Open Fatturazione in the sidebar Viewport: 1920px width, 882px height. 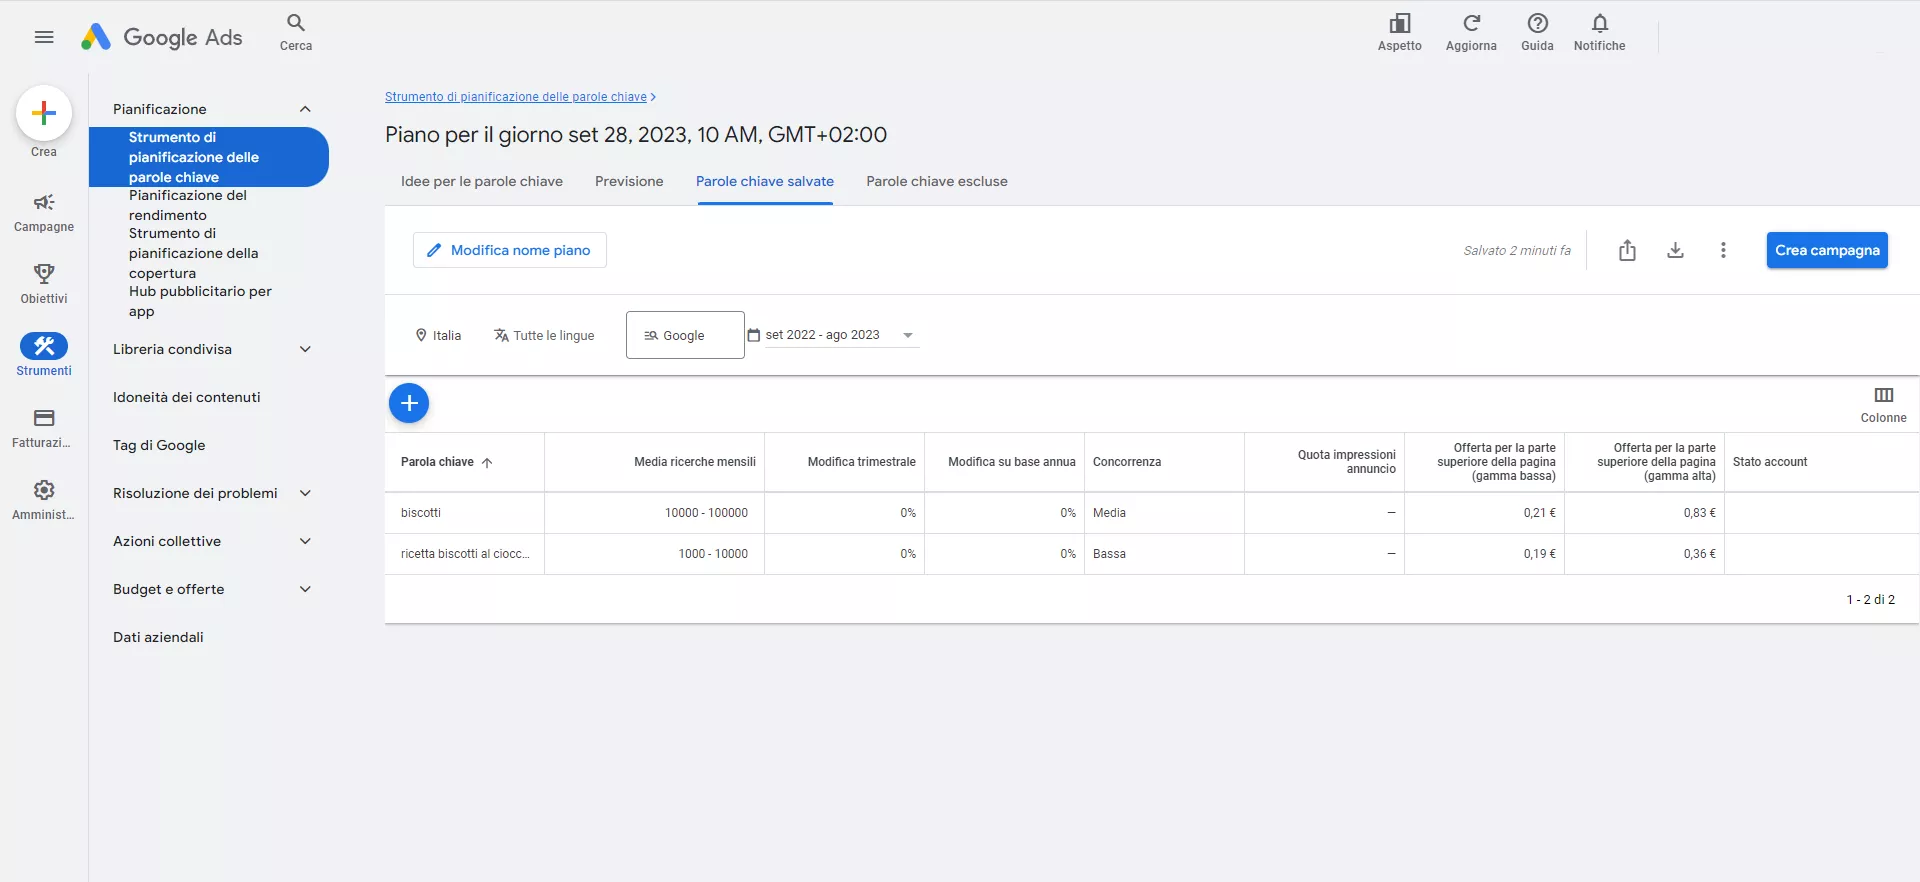44,428
